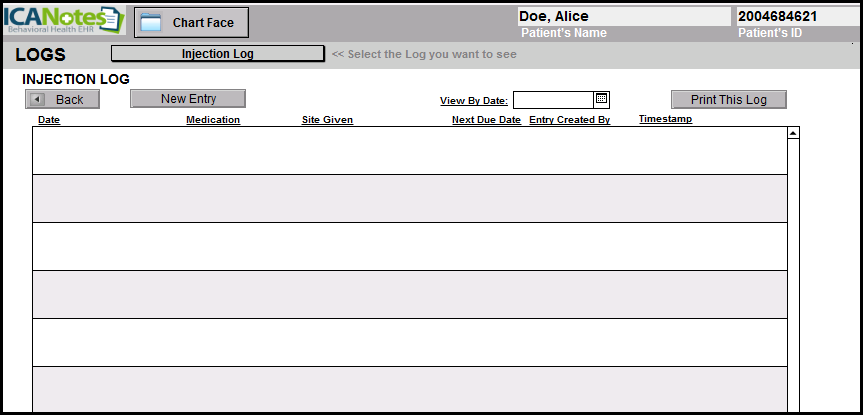Focus the View By Date input field
The image size is (863, 415).
(x=553, y=99)
